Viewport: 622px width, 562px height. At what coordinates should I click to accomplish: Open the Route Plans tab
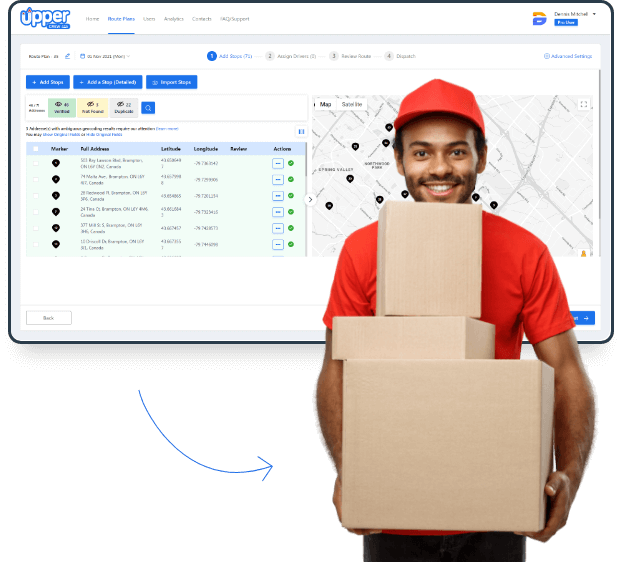(121, 19)
